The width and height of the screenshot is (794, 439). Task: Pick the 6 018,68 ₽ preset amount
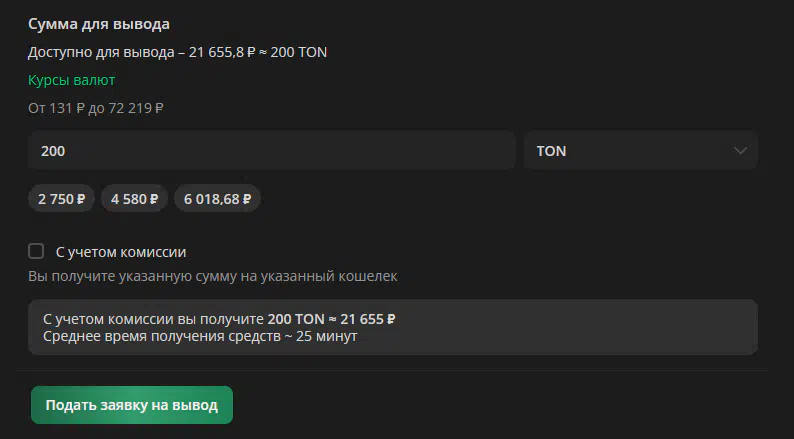click(x=217, y=198)
